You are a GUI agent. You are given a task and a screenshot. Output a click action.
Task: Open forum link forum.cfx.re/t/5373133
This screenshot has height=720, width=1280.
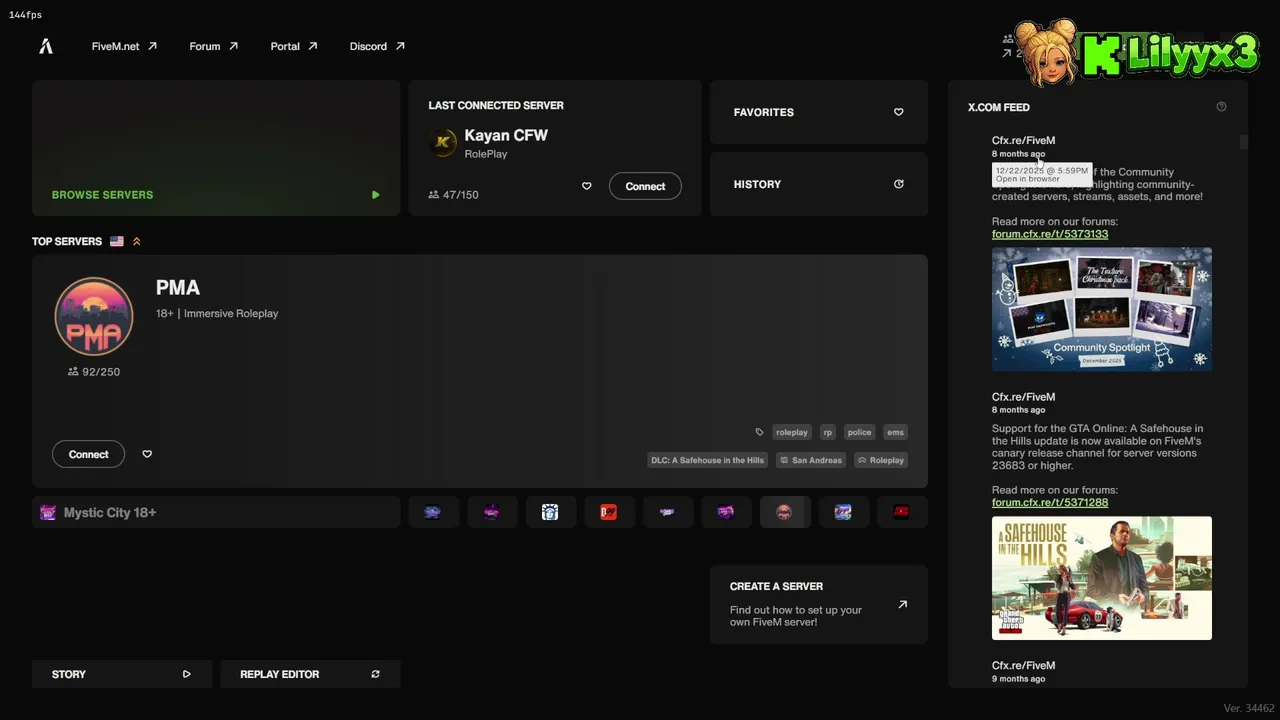click(1050, 234)
